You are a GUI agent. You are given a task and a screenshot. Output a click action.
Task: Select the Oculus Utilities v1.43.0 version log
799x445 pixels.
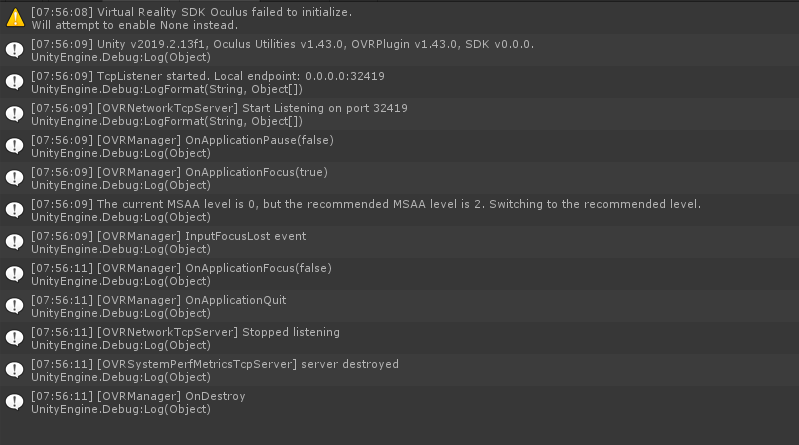coord(400,50)
